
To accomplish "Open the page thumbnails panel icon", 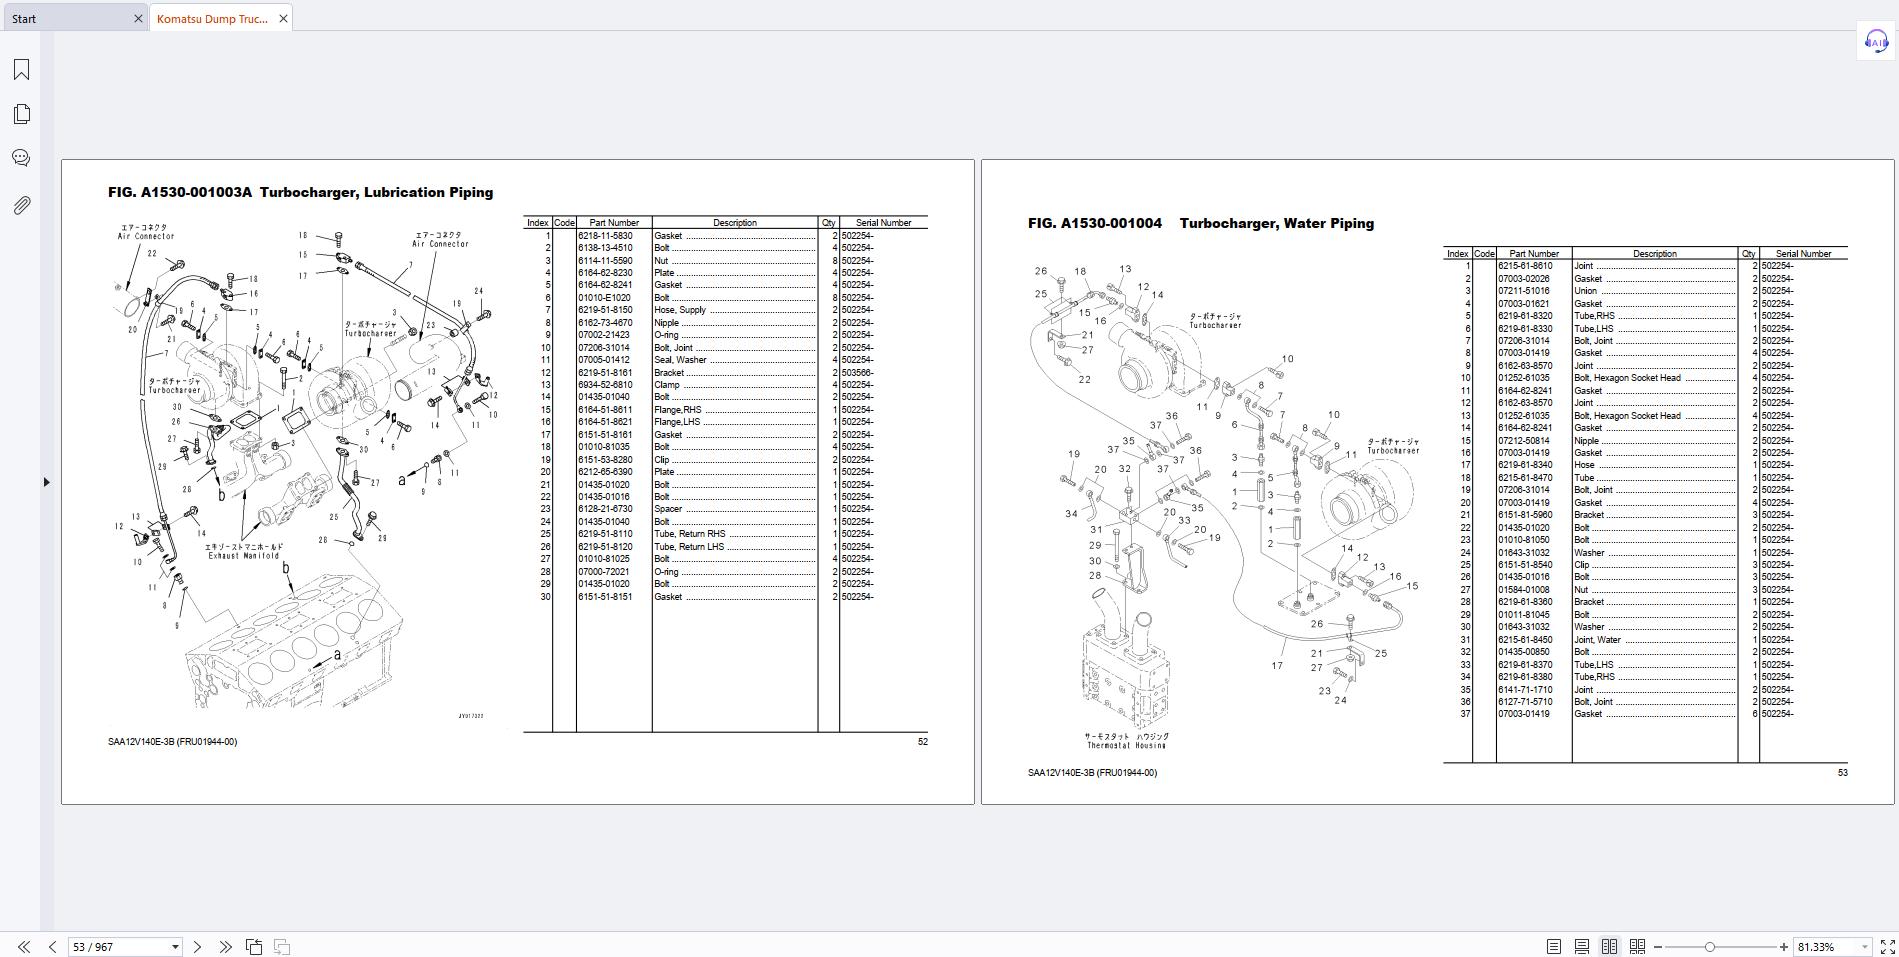I will point(21,114).
